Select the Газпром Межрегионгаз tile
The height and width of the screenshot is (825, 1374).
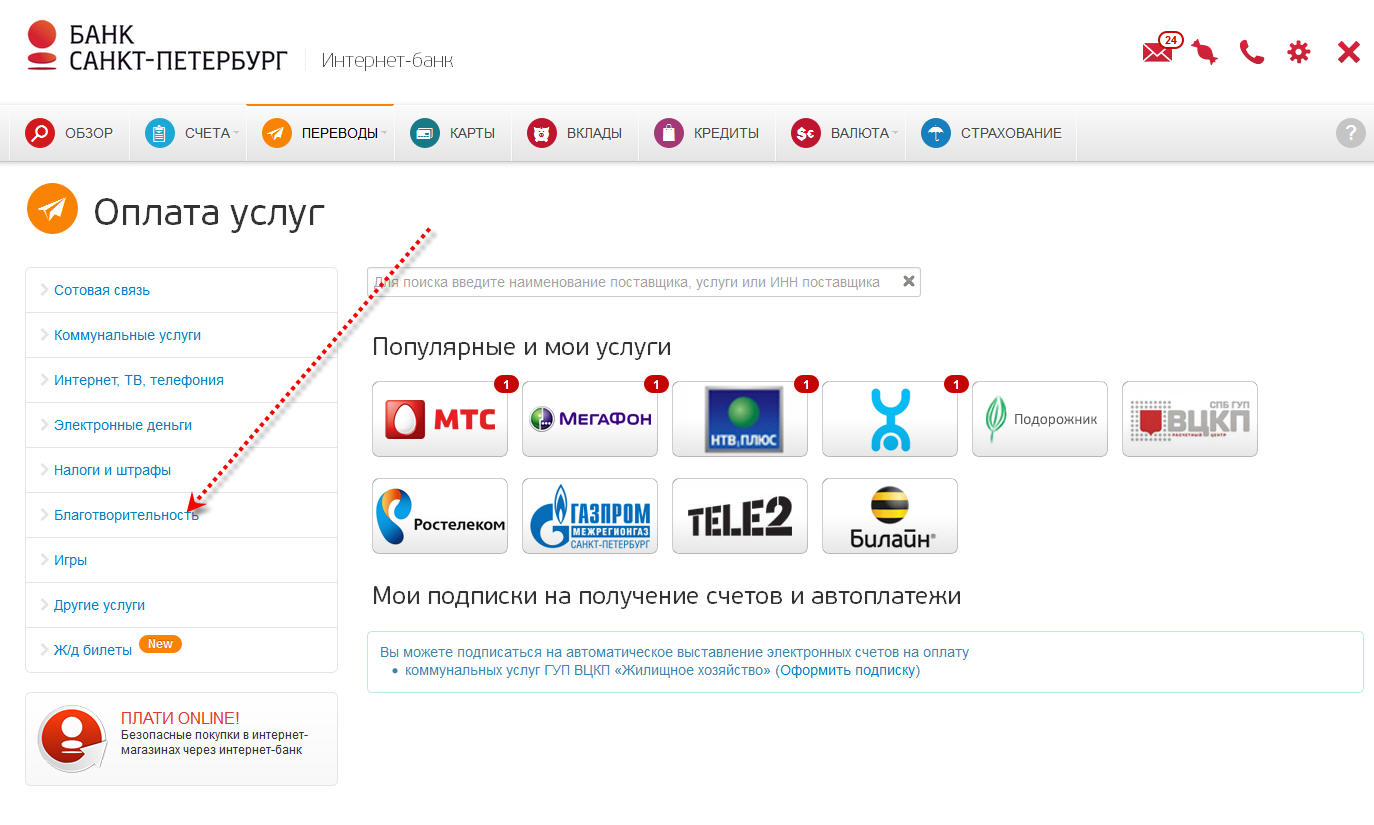tap(590, 516)
